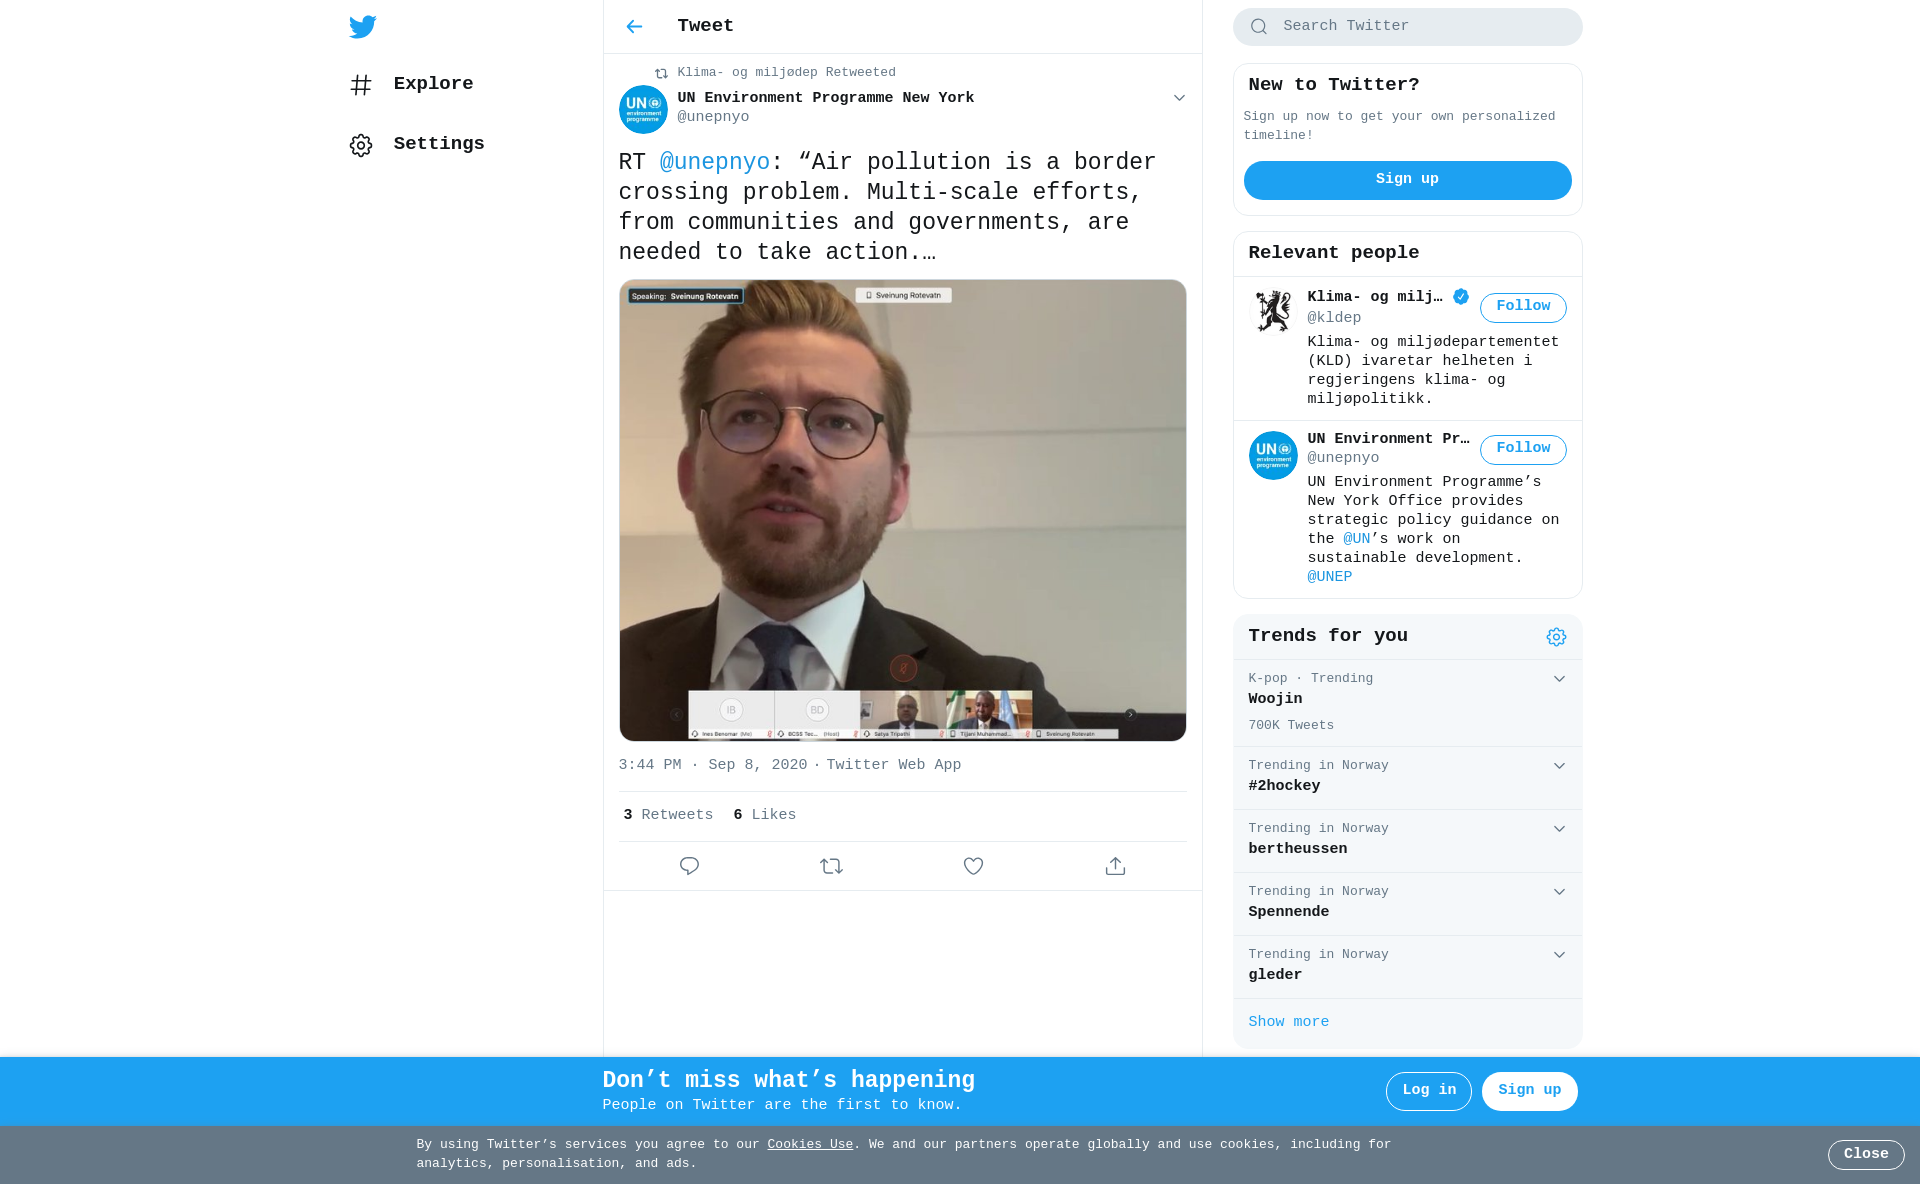The height and width of the screenshot is (1184, 1920).
Task: Open the @kldep handle
Action: pyautogui.click(x=1334, y=318)
